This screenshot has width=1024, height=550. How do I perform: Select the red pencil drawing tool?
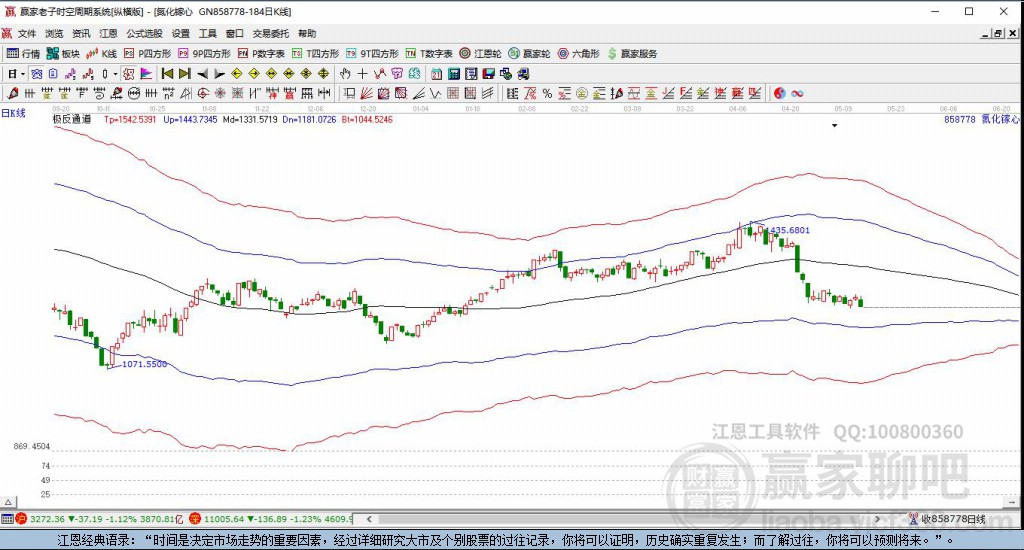(12, 93)
